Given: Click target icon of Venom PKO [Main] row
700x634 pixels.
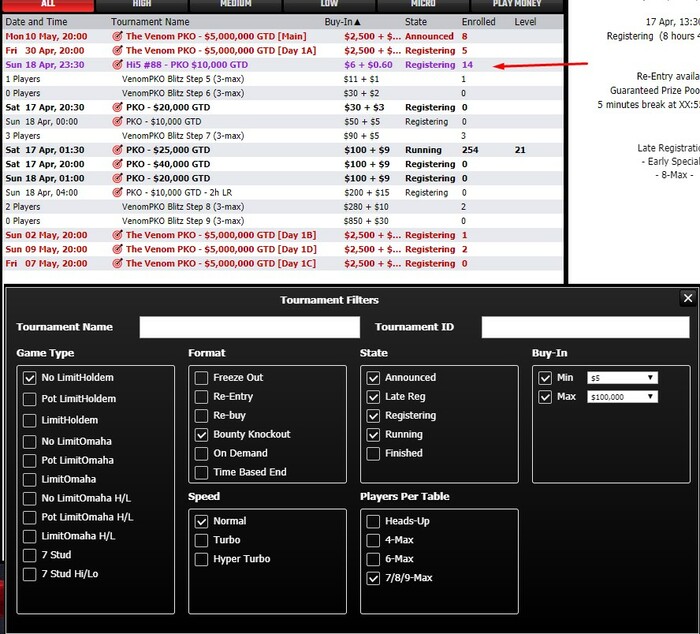Looking at the screenshot, I should pyautogui.click(x=117, y=36).
